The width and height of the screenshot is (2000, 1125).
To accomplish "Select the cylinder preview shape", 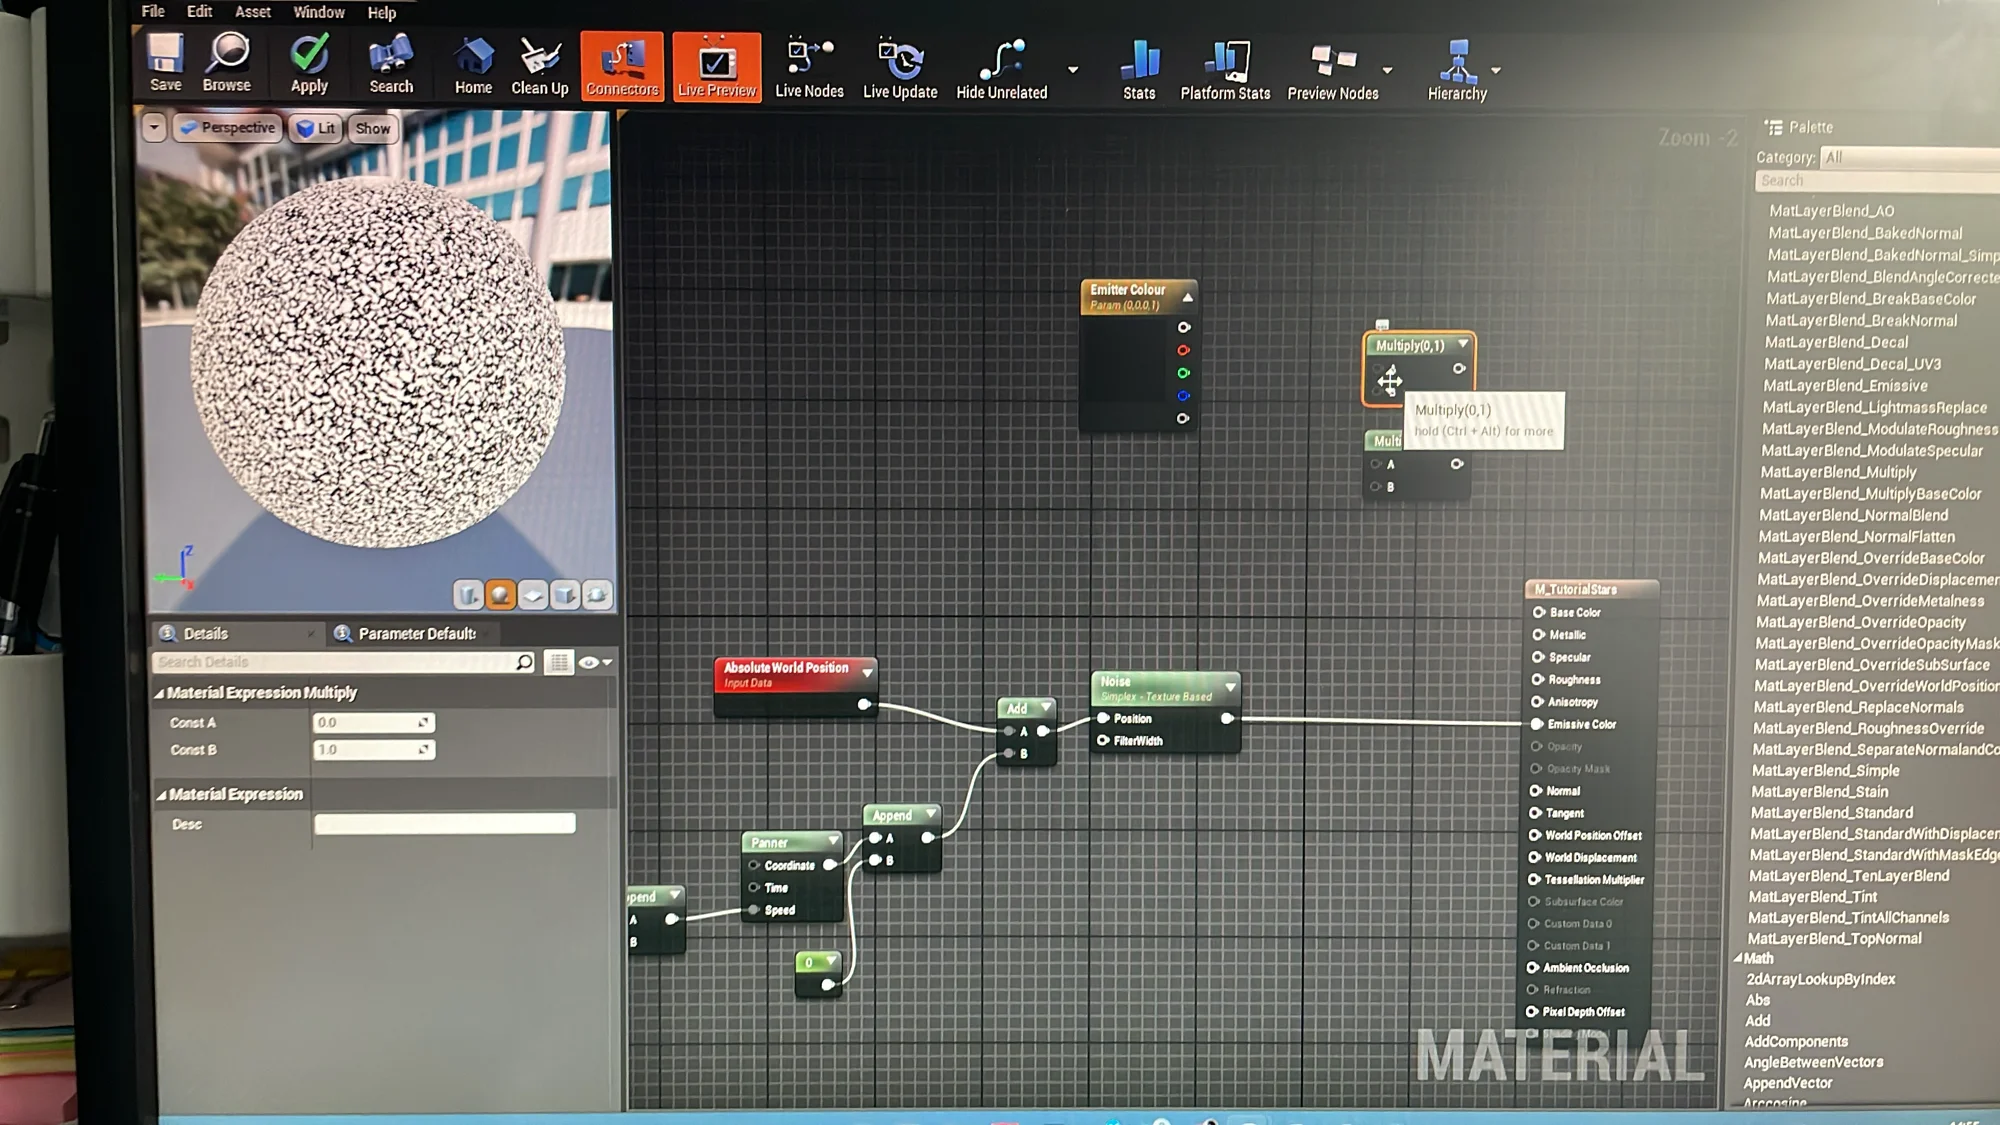I will point(468,595).
